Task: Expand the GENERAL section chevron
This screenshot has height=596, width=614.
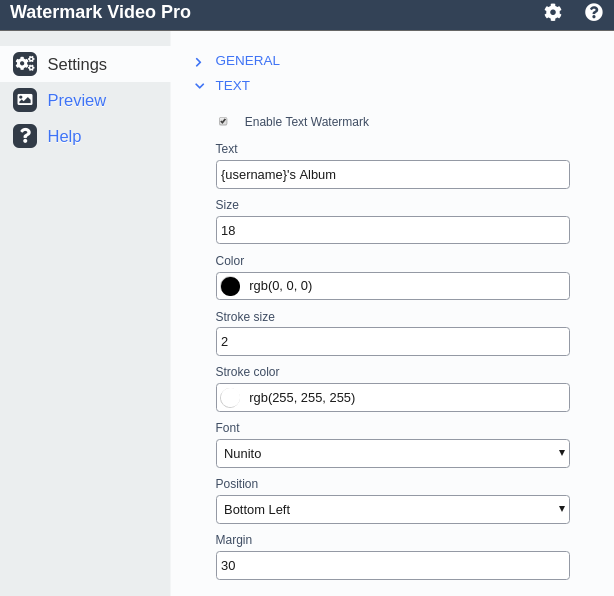Action: click(198, 61)
